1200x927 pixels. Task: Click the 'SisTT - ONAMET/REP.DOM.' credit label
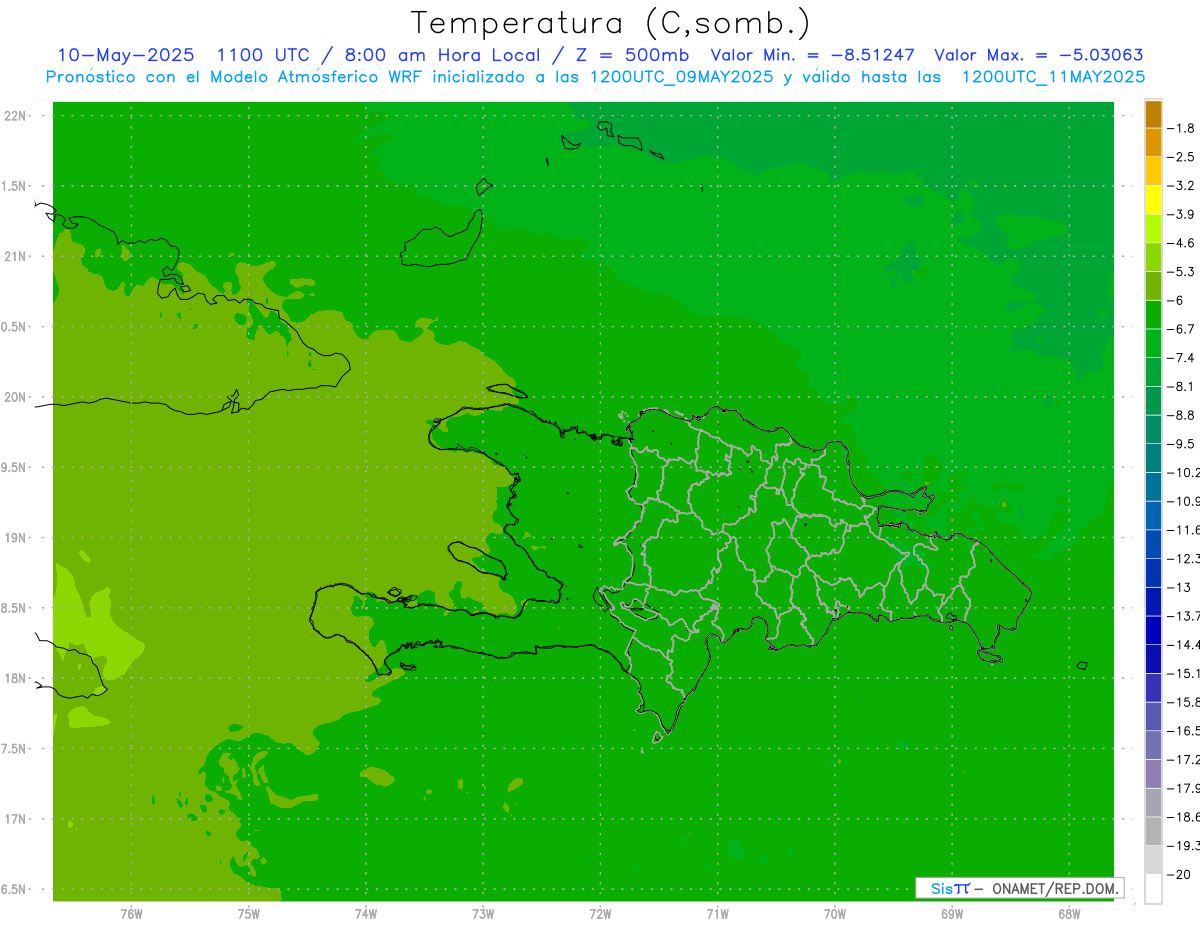tap(1020, 888)
